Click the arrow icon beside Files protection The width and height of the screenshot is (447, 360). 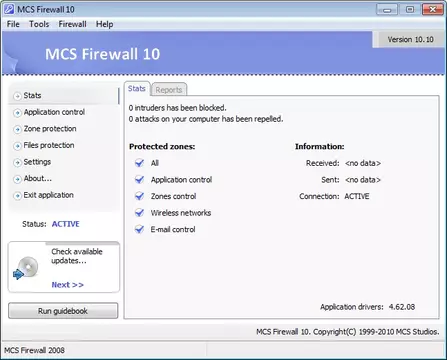17,146
